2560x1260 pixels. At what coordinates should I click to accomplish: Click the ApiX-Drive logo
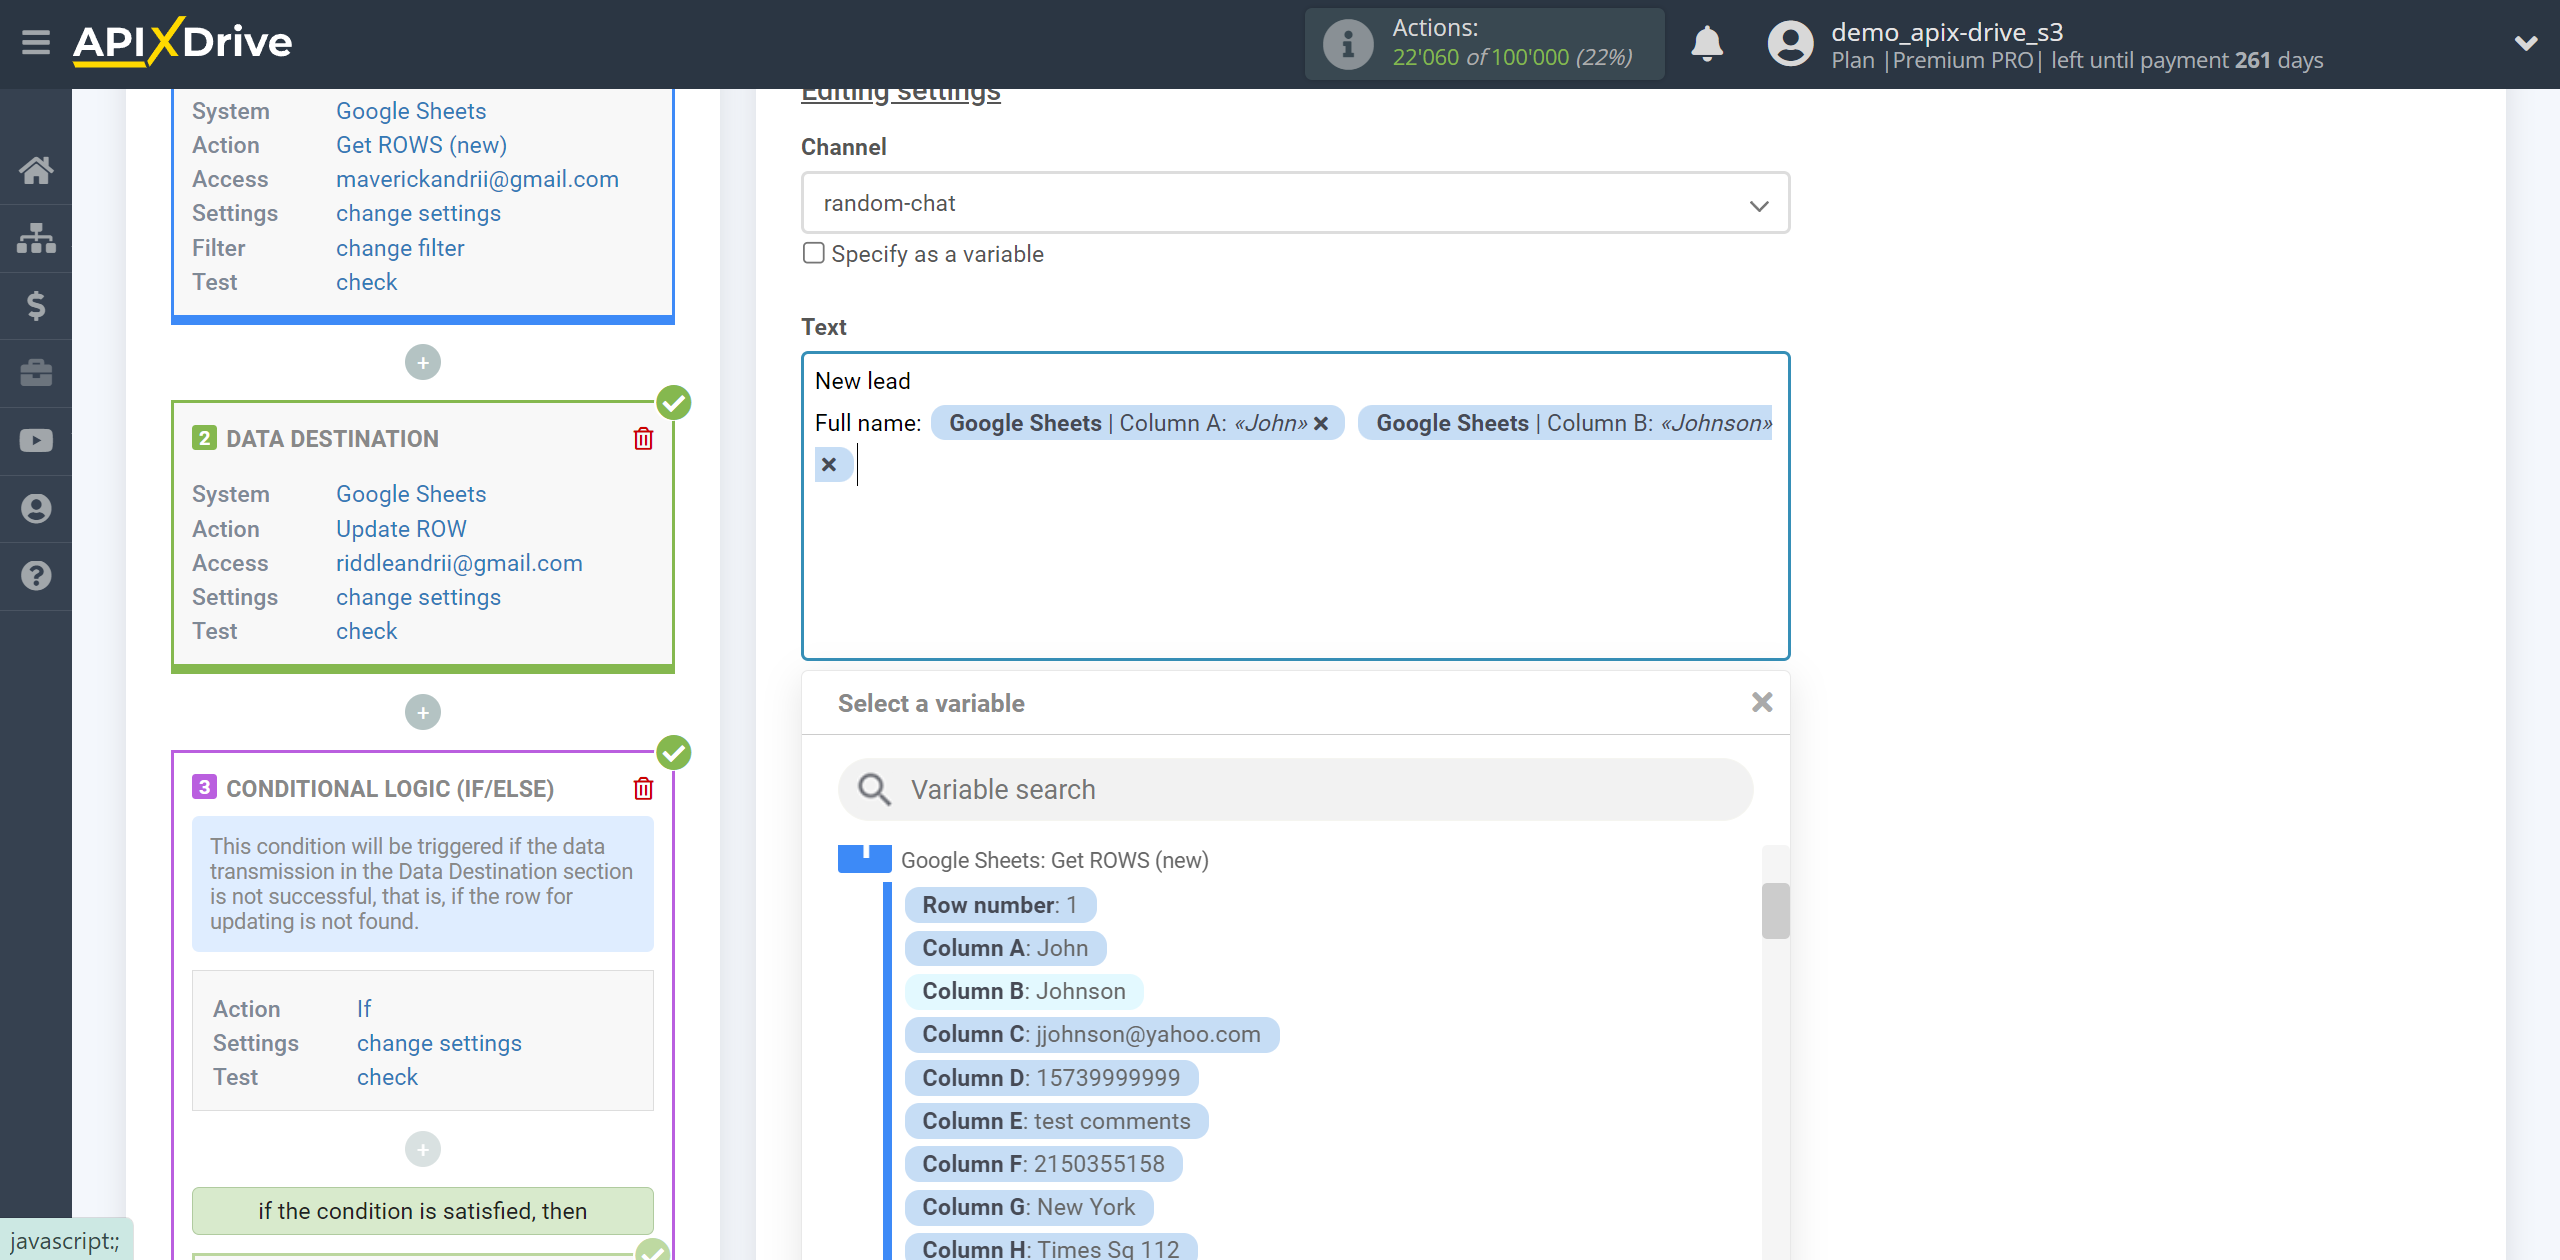click(x=183, y=42)
